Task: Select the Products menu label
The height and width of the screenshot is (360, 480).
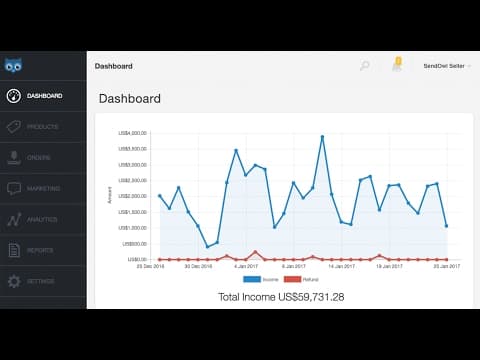Action: tap(42, 127)
